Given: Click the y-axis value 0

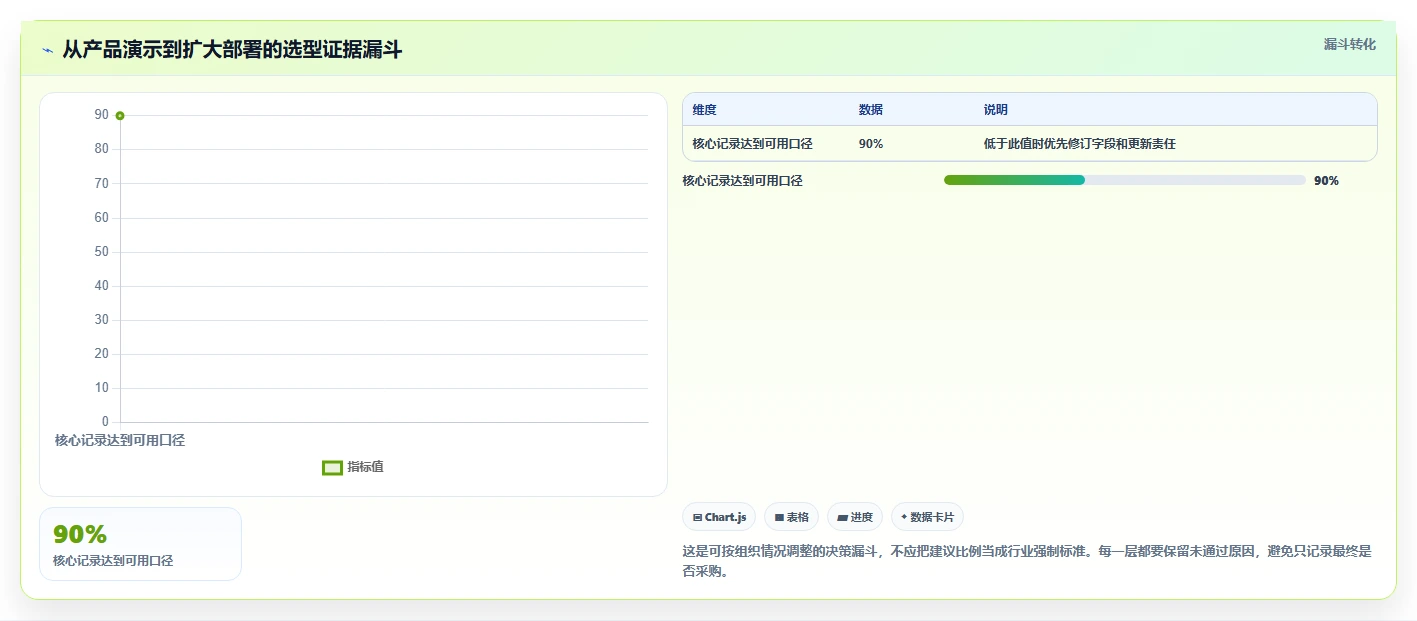Looking at the screenshot, I should (x=105, y=422).
